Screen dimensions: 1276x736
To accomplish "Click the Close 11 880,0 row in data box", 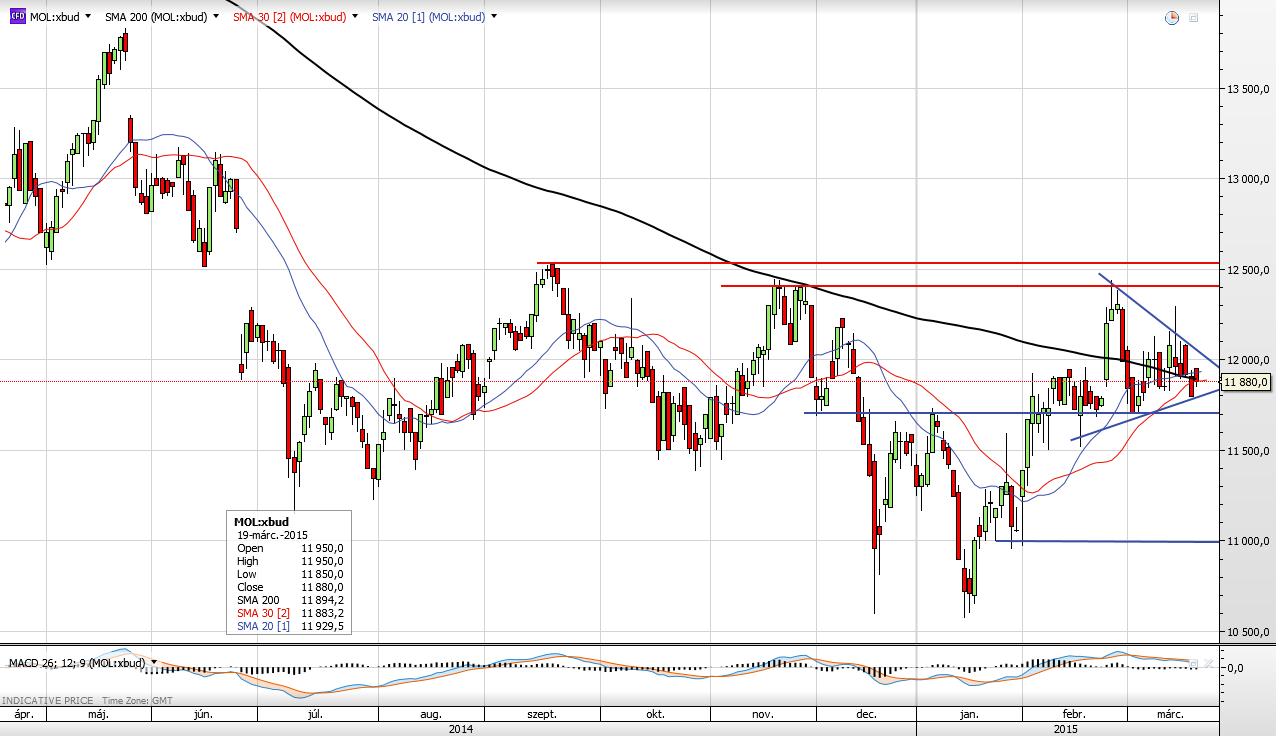I will pyautogui.click(x=290, y=587).
